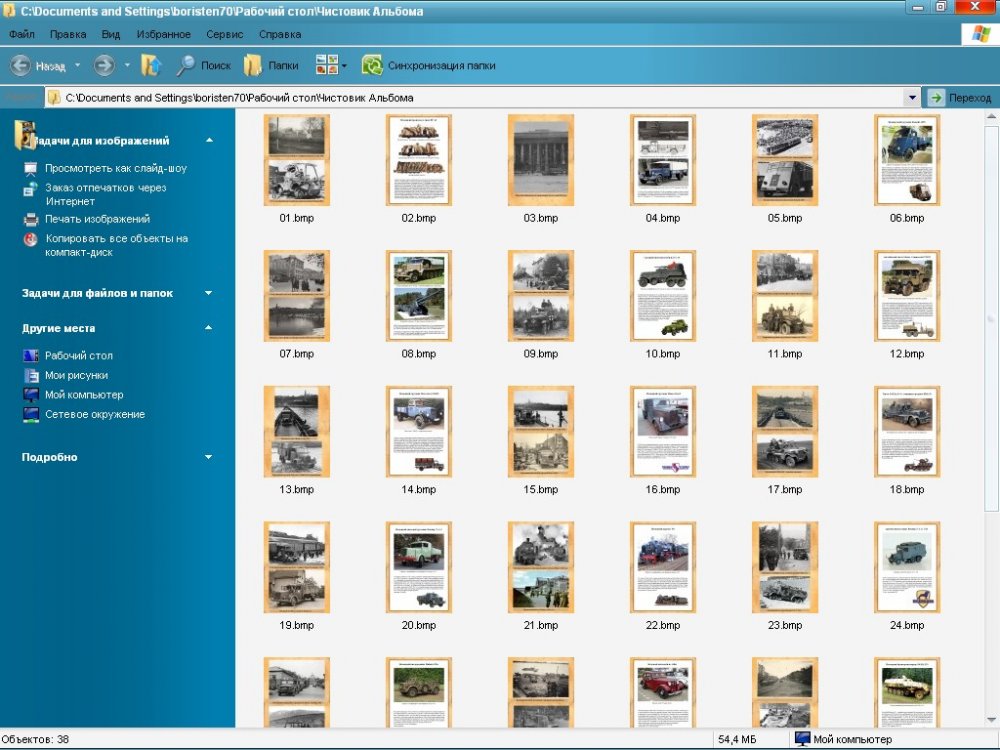Collapse the picture tasks panel section
Image resolution: width=1000 pixels, height=750 pixels.
pyautogui.click(x=208, y=141)
